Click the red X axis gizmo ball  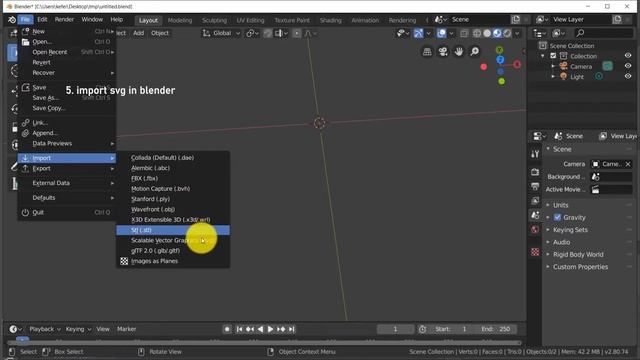pyautogui.click(x=517, y=64)
